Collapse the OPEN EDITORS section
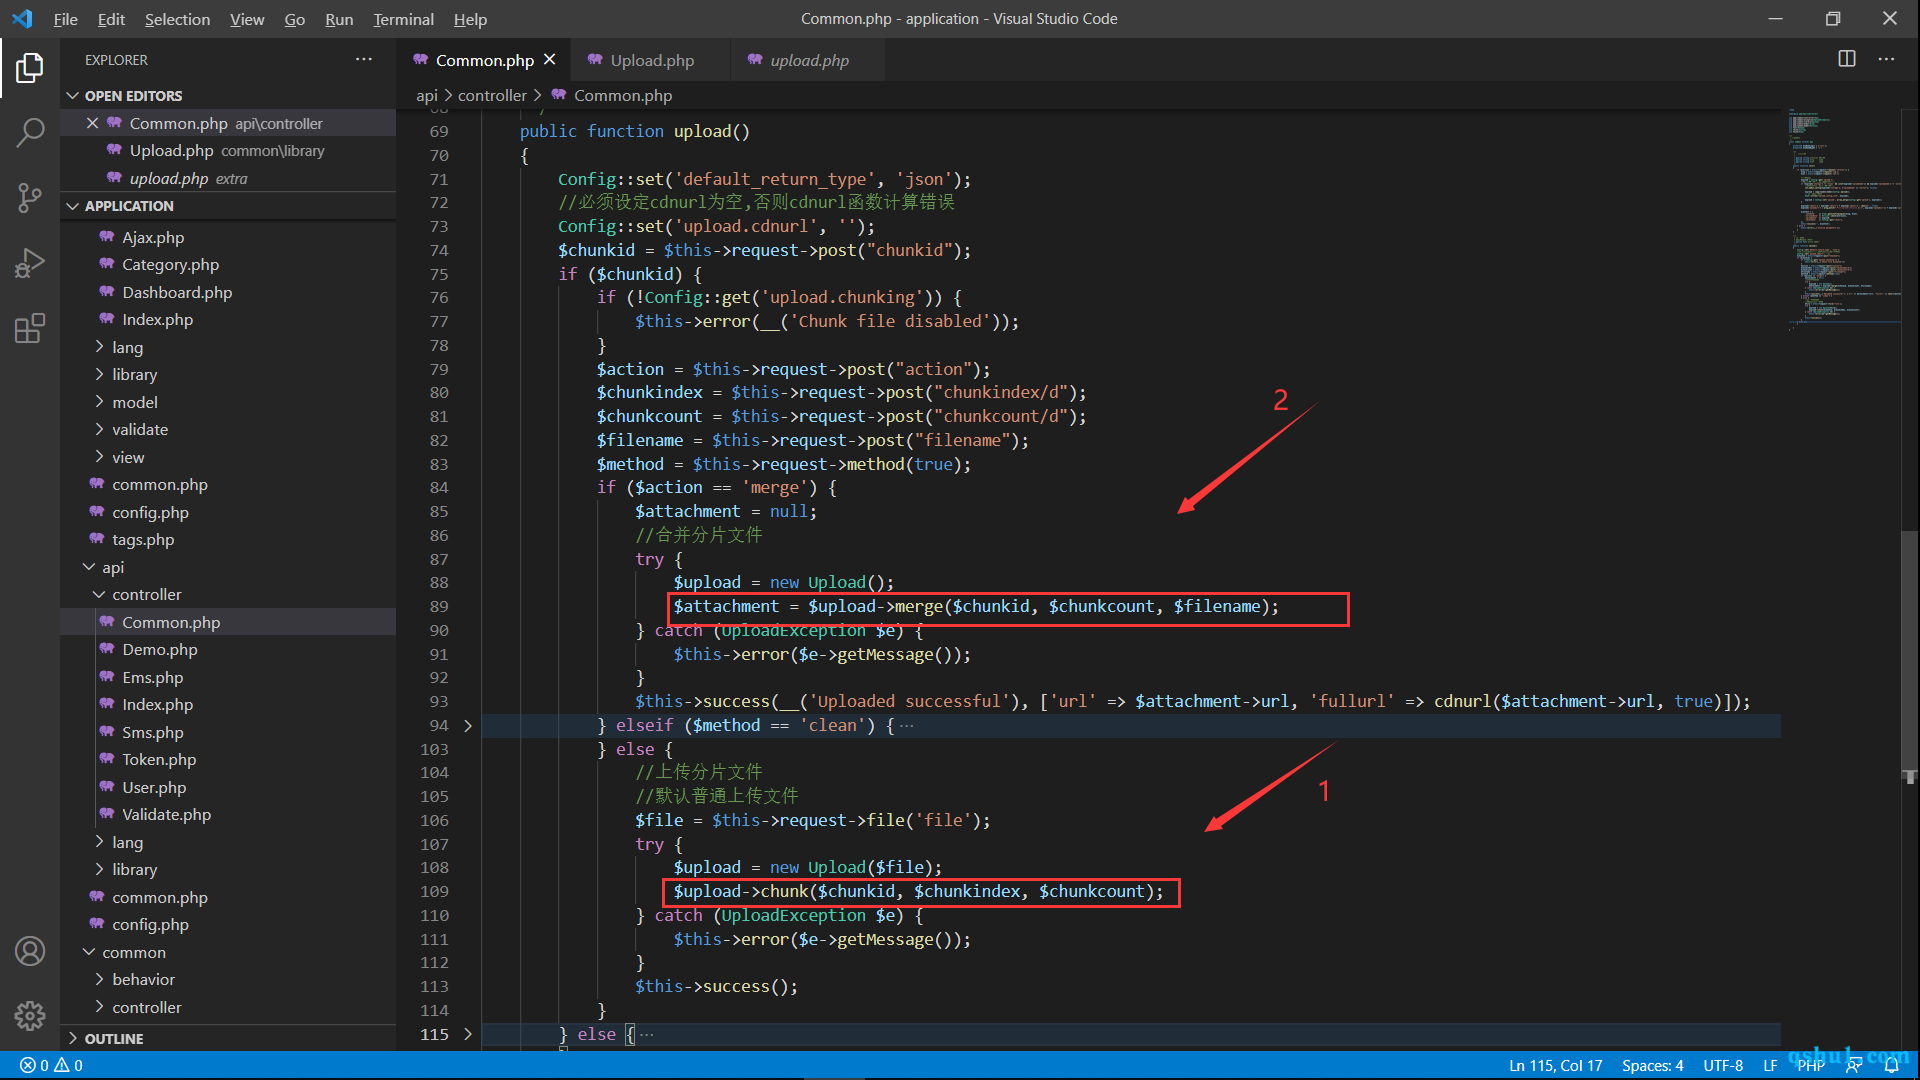This screenshot has height=1080, width=1920. tap(229, 96)
